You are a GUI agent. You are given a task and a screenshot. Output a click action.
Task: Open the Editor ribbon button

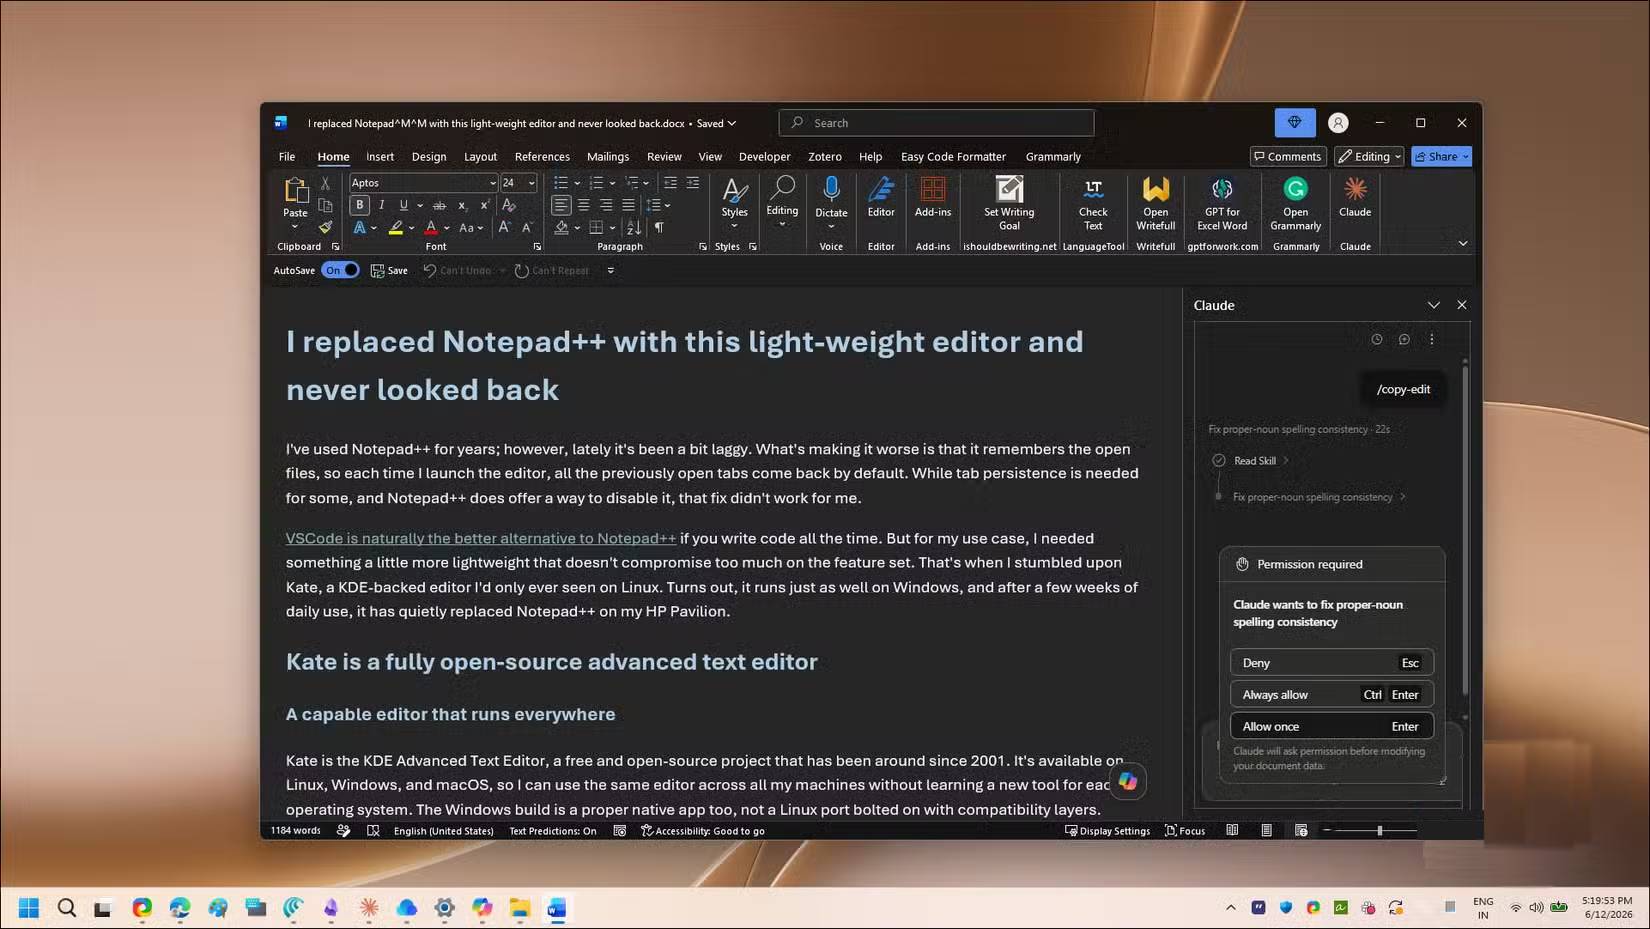point(881,197)
